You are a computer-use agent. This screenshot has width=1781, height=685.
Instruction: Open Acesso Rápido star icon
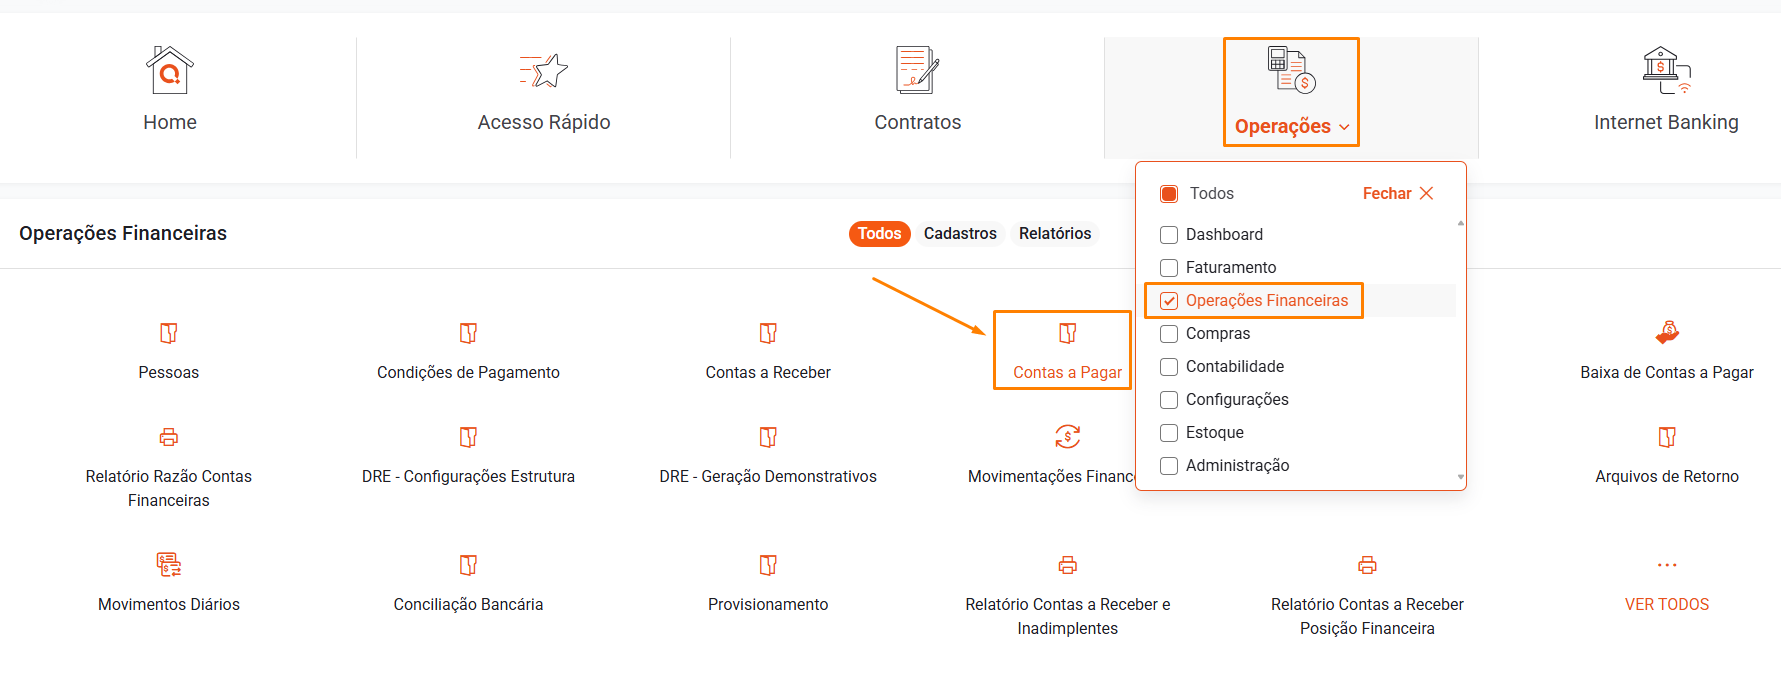pyautogui.click(x=543, y=71)
